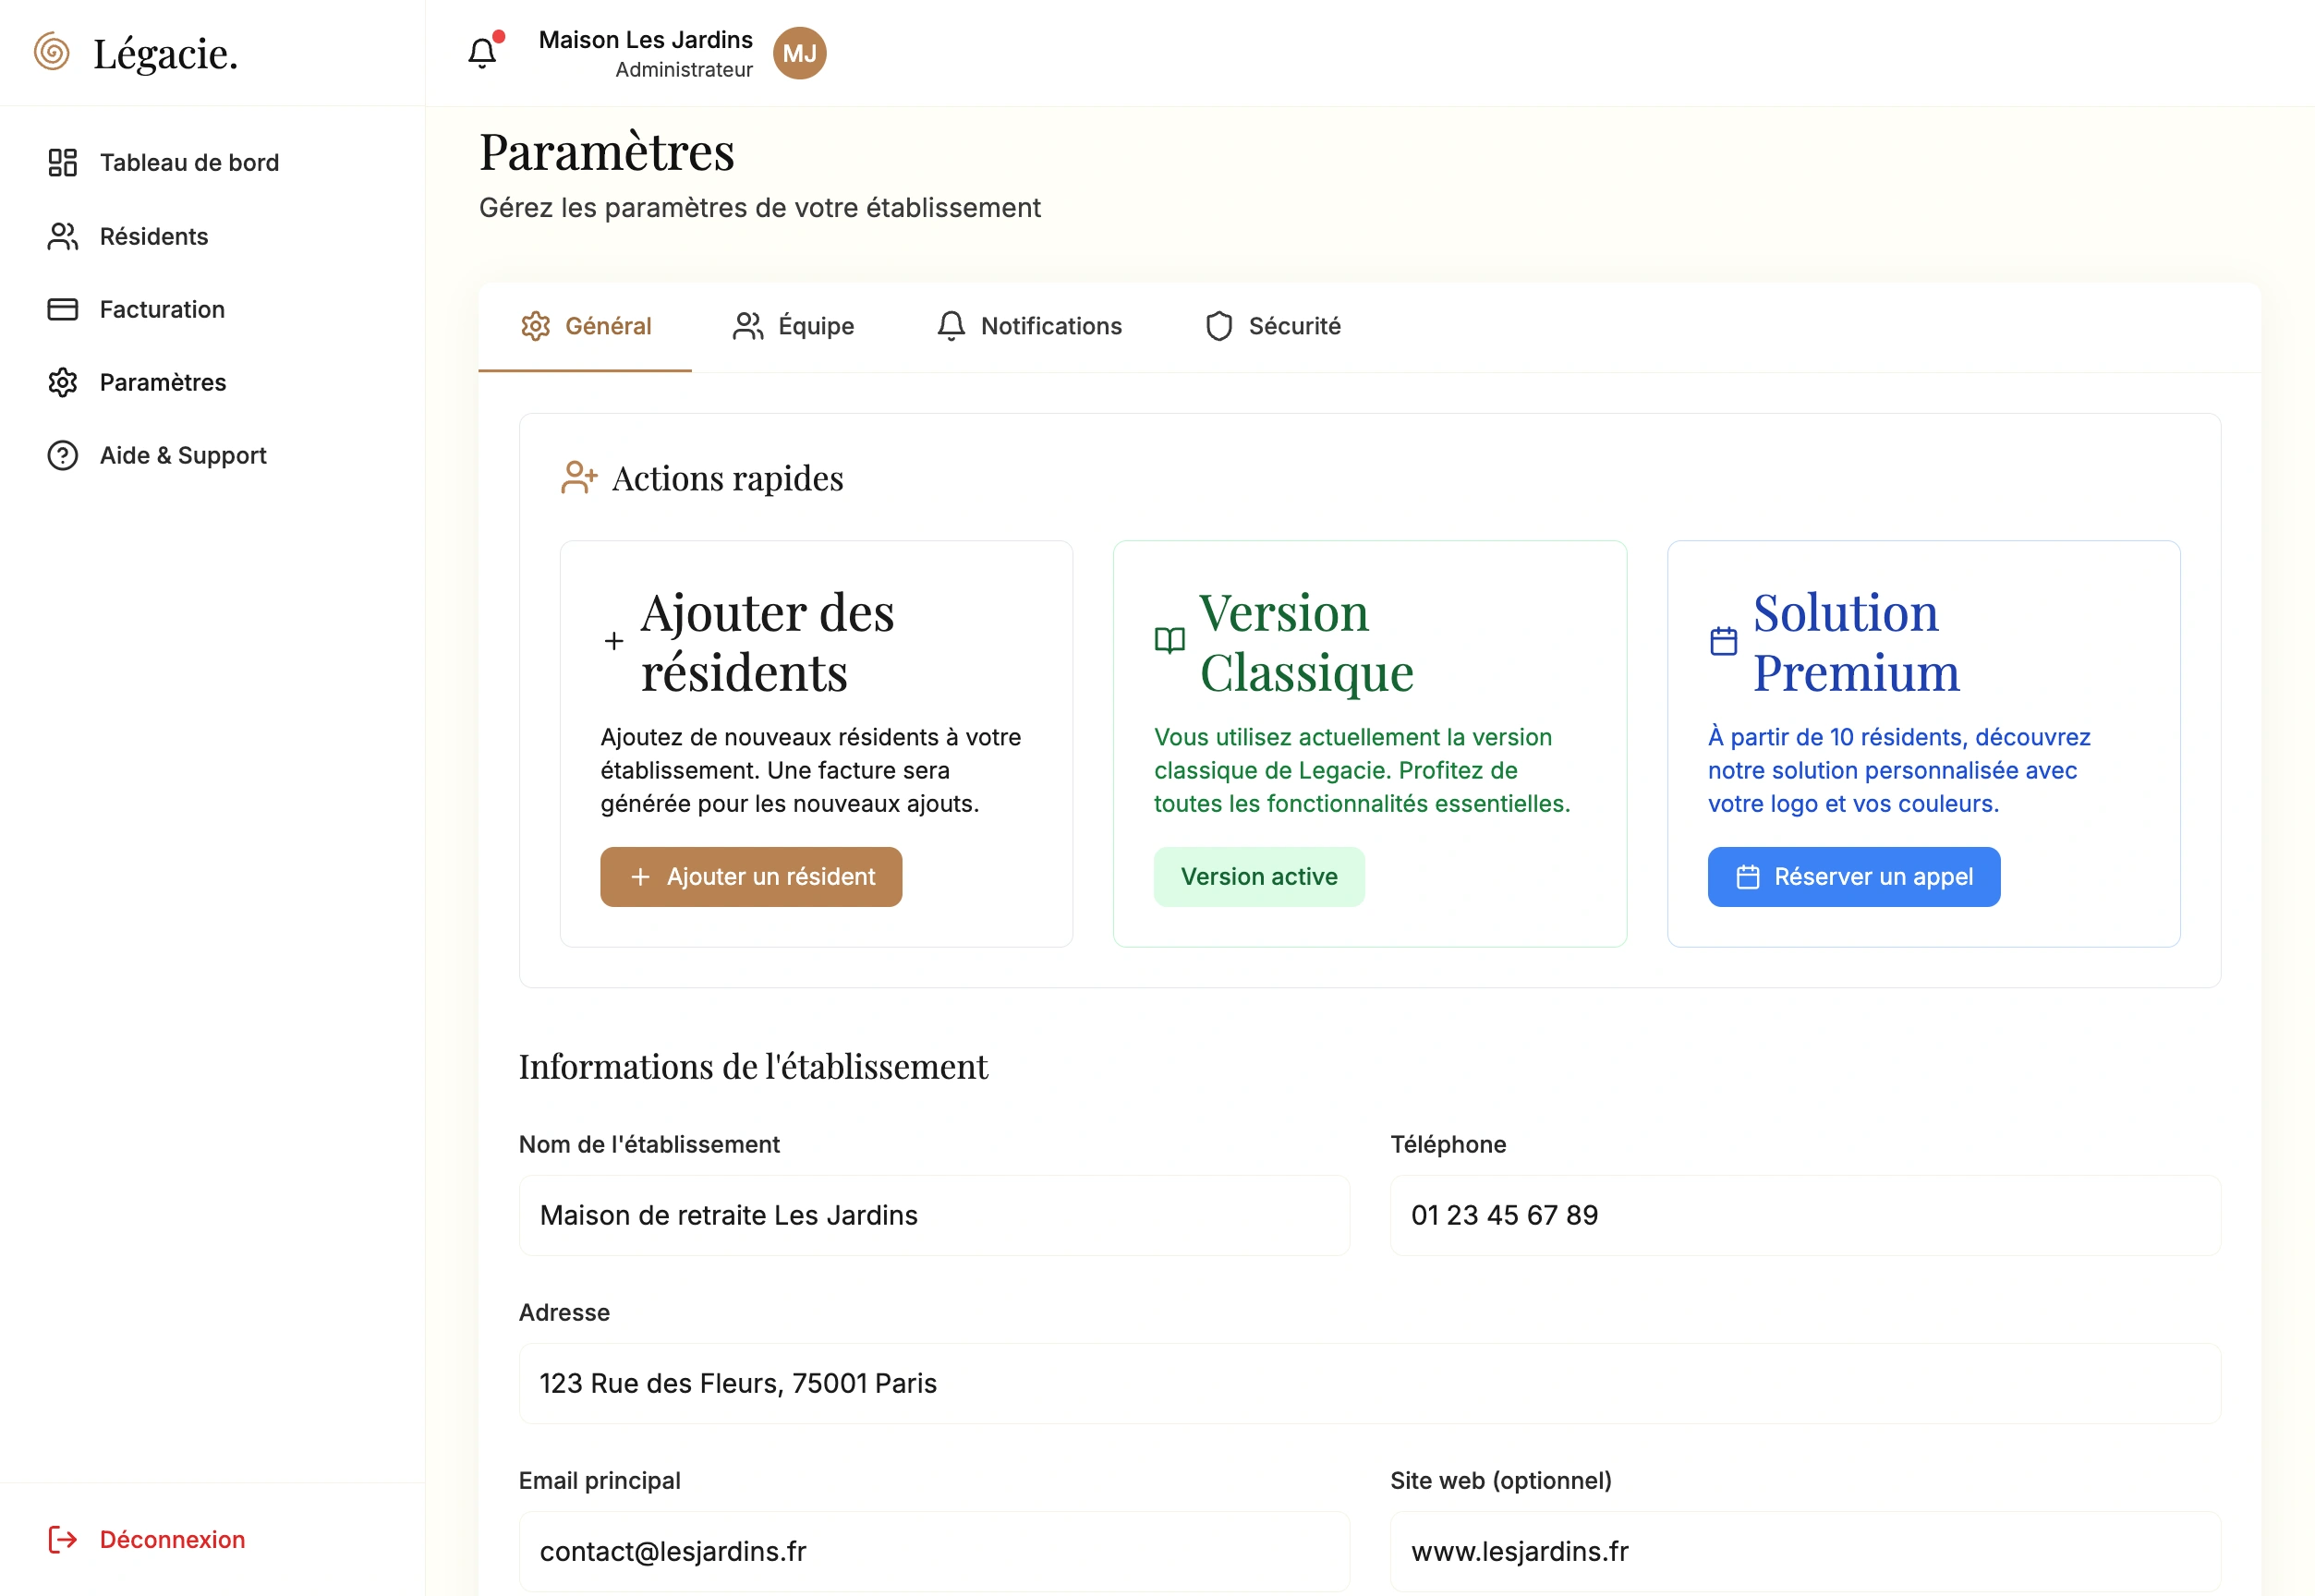Open the Notifications settings tab
Viewport: 2315px width, 1596px height.
(x=1029, y=326)
